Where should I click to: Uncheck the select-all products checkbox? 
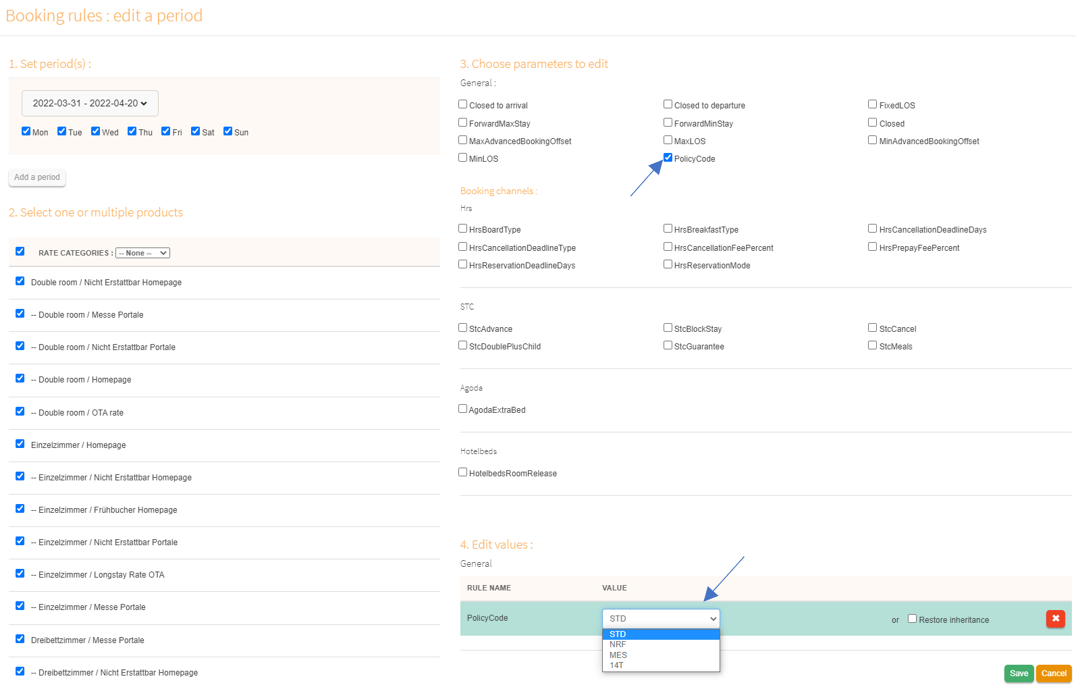20,252
